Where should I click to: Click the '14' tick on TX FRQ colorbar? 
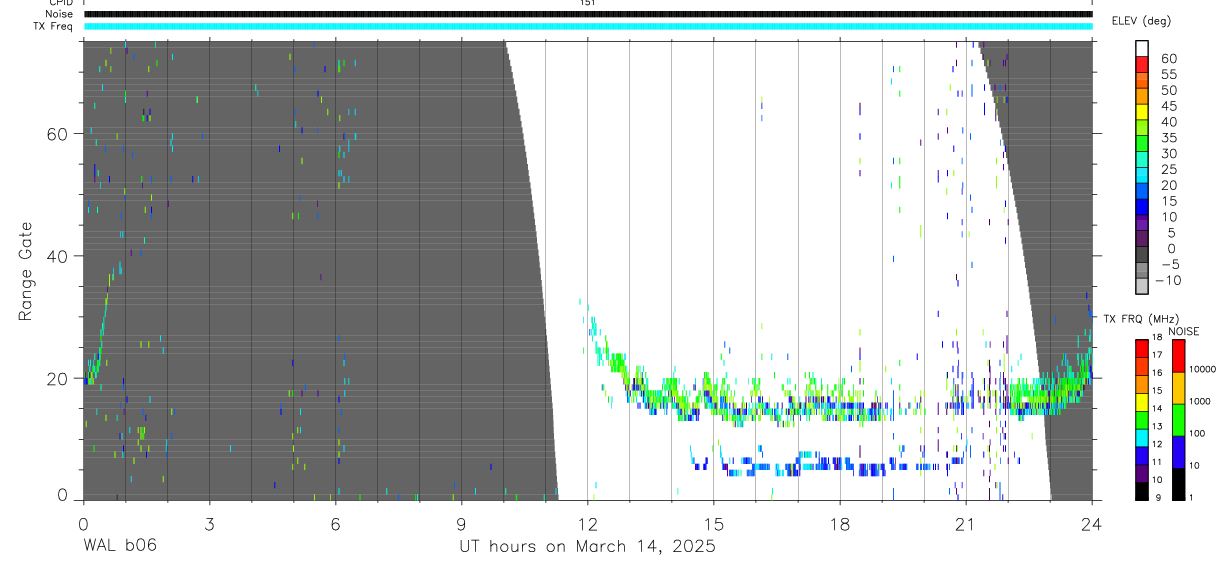[x=1158, y=408]
